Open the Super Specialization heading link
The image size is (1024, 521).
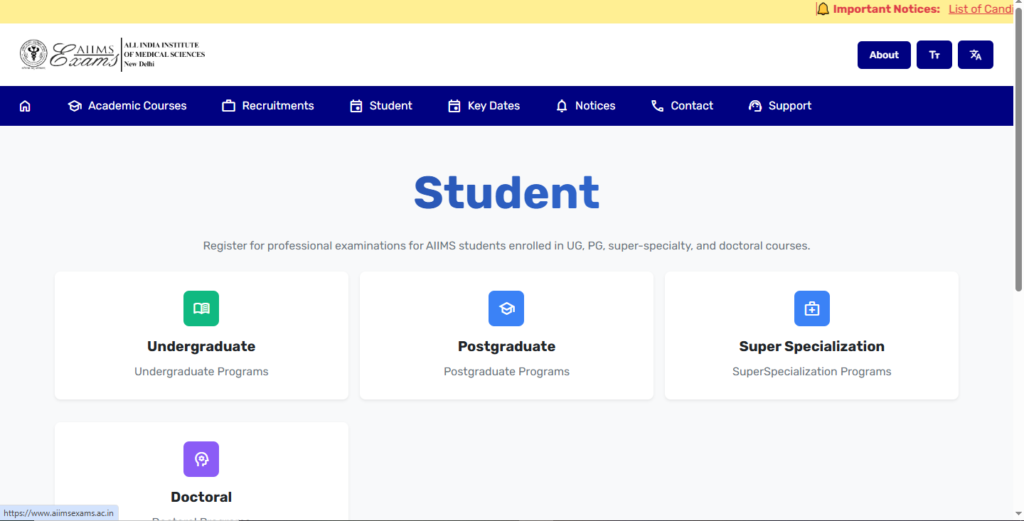(x=812, y=347)
